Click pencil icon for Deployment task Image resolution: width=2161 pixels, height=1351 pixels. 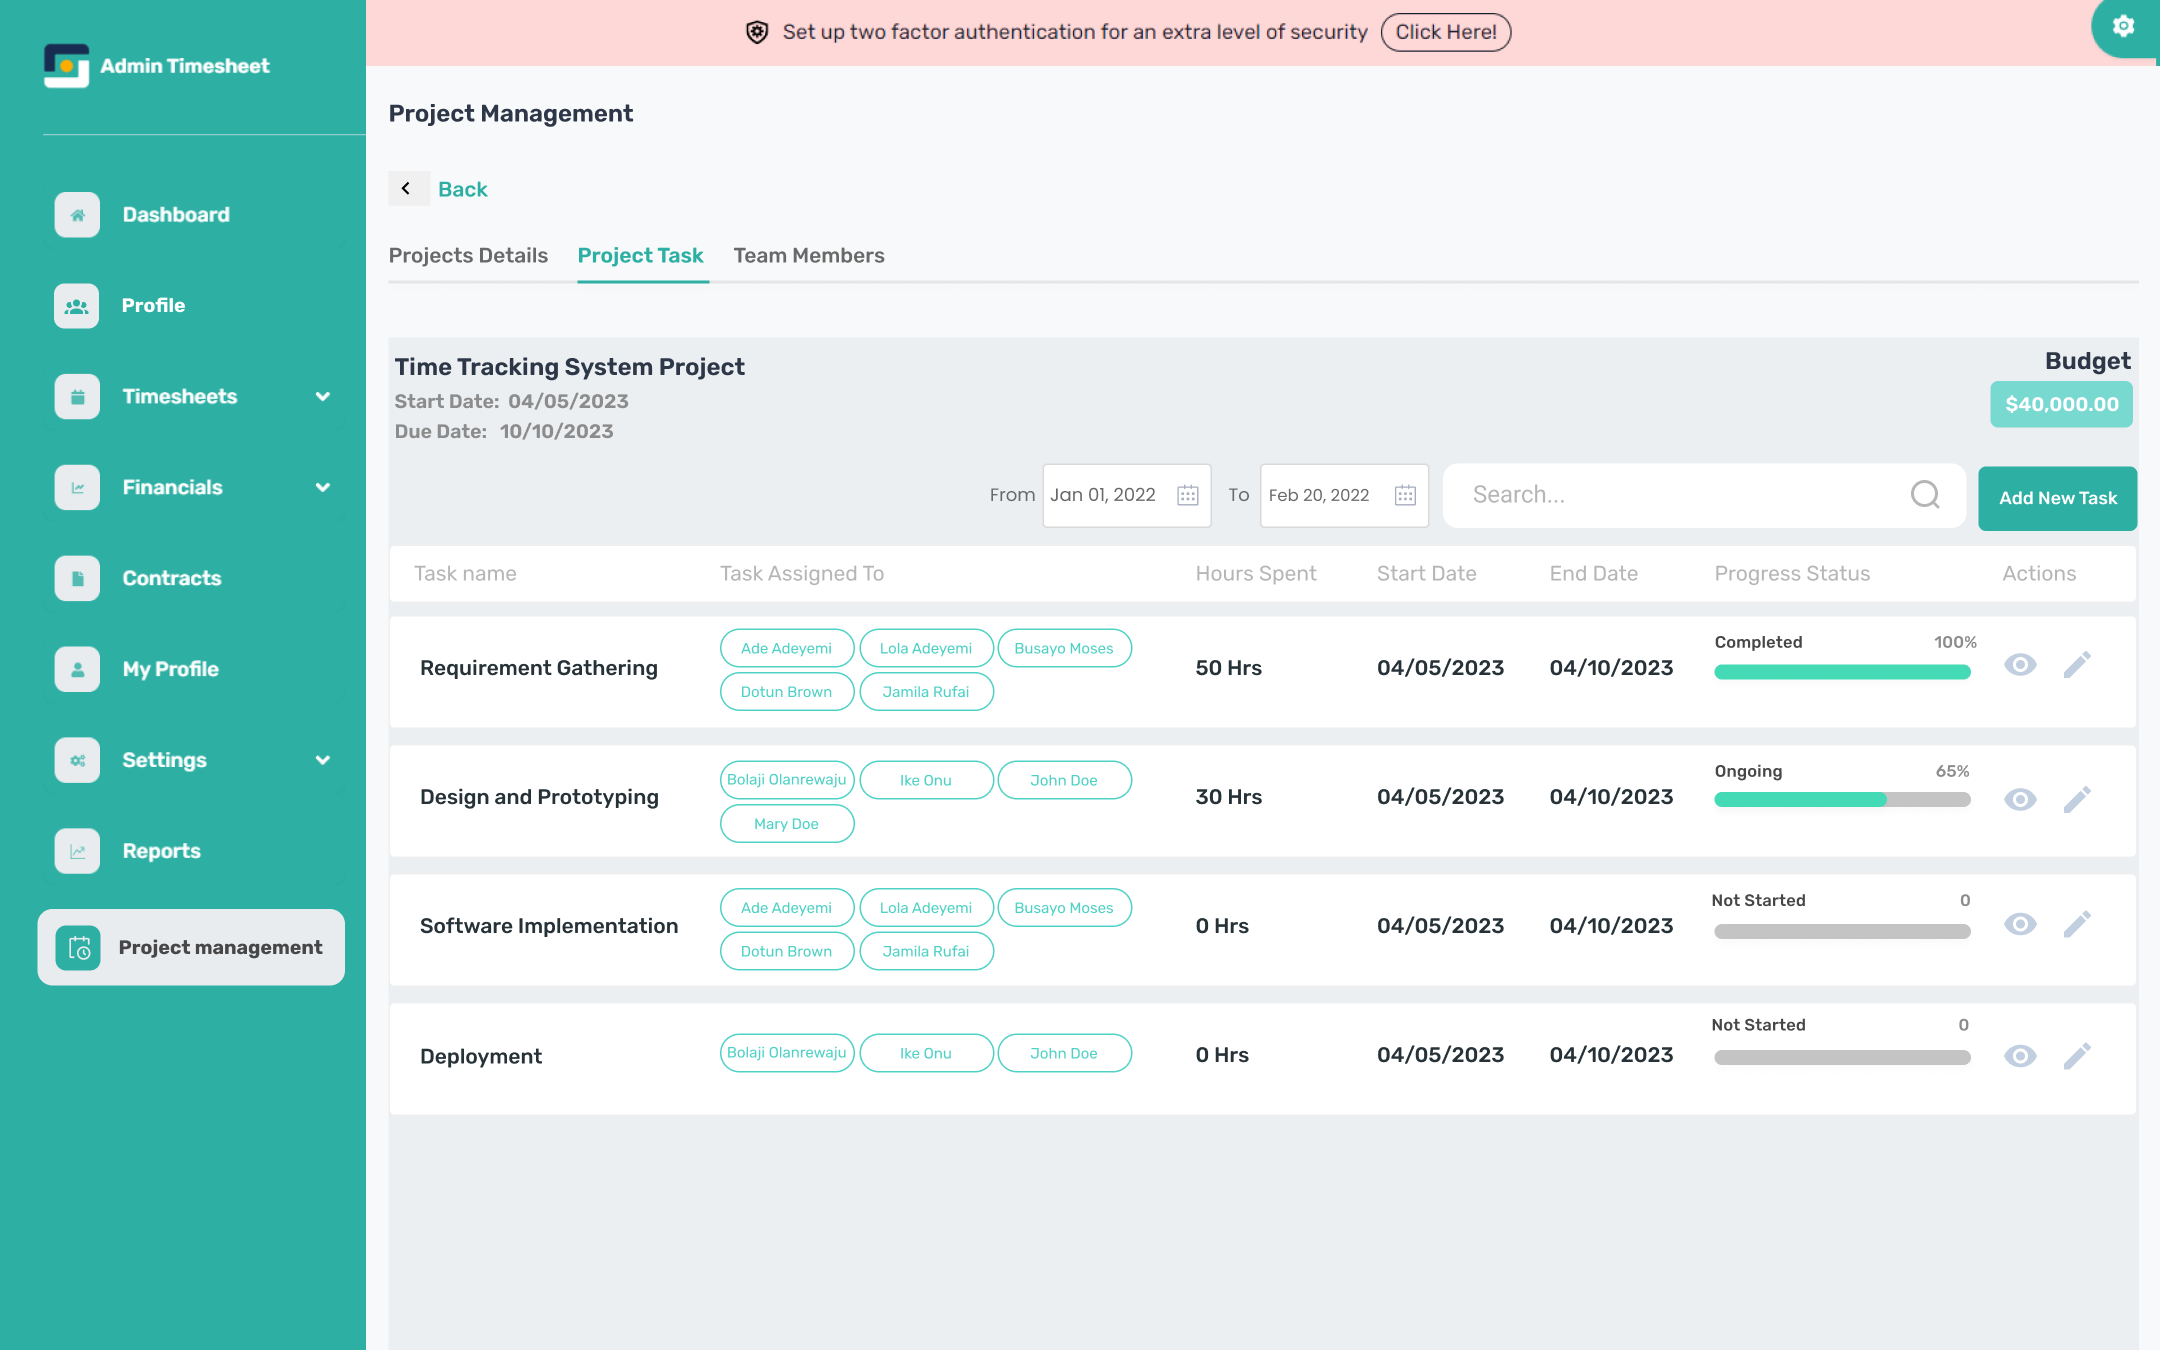(2077, 1056)
